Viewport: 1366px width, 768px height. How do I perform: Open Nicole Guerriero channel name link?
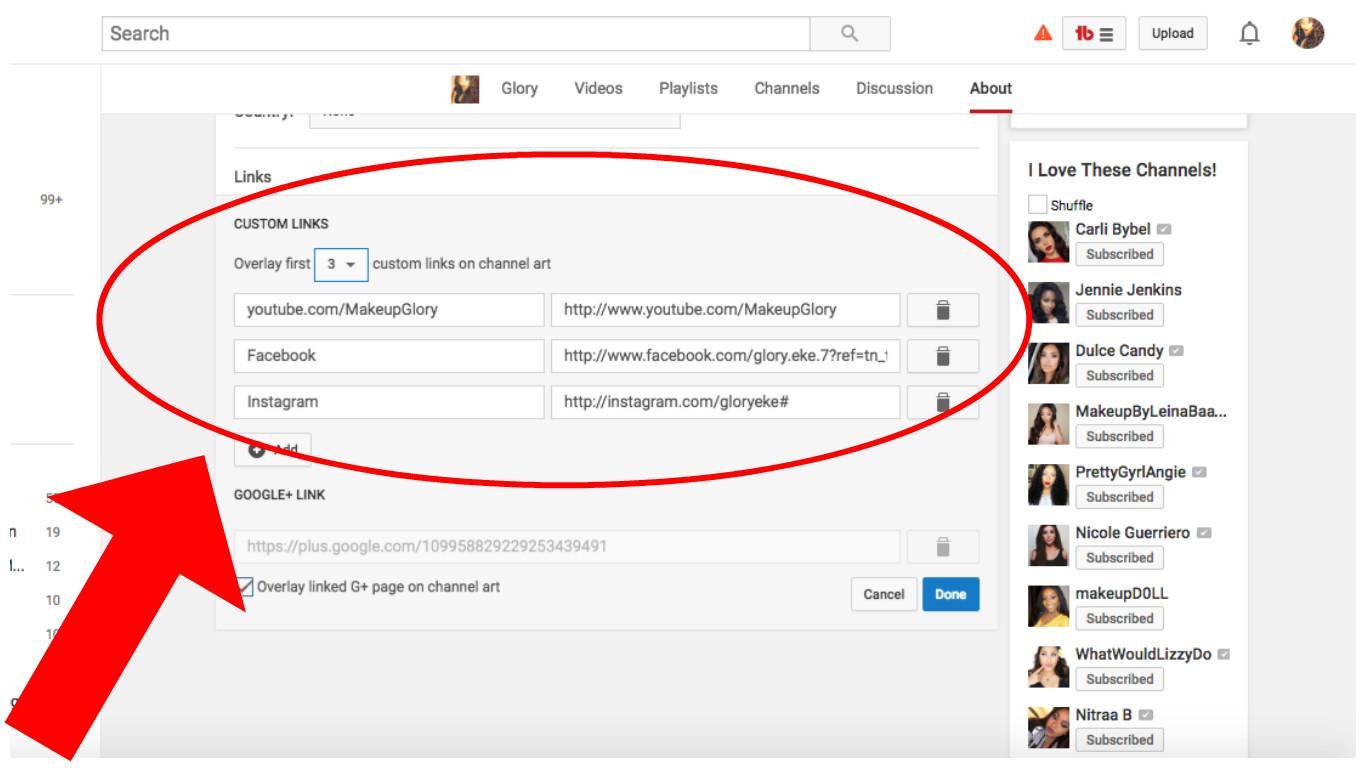click(x=1133, y=533)
